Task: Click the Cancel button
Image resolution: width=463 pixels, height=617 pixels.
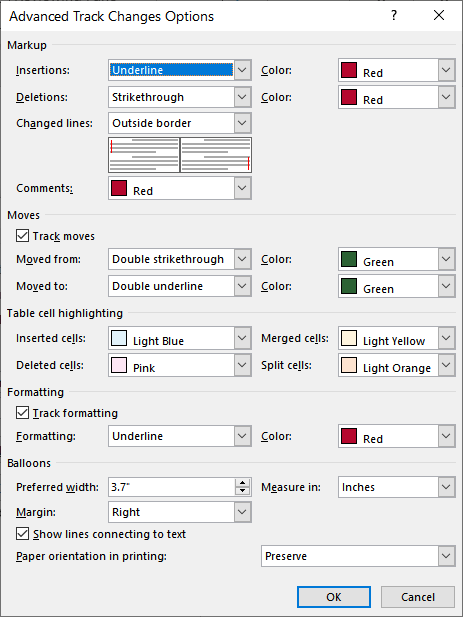Action: (x=418, y=597)
